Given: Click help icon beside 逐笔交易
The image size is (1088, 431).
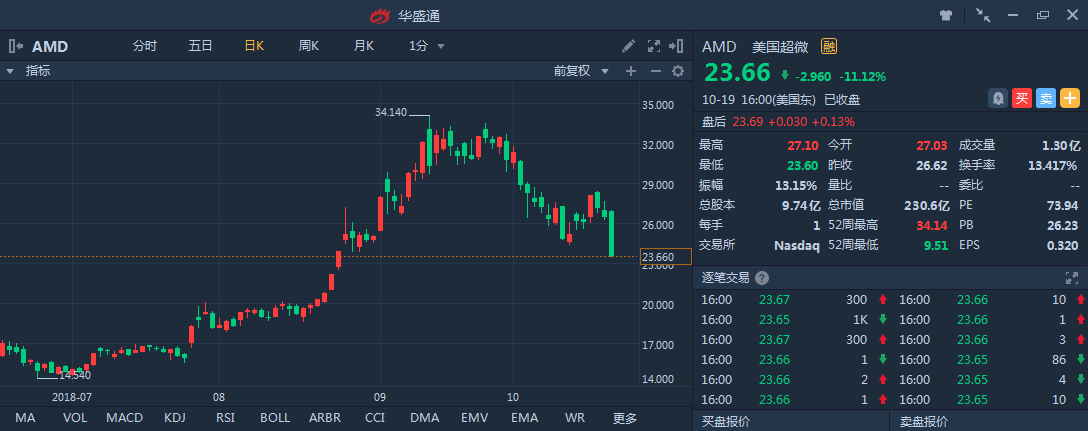Looking at the screenshot, I should (x=762, y=278).
